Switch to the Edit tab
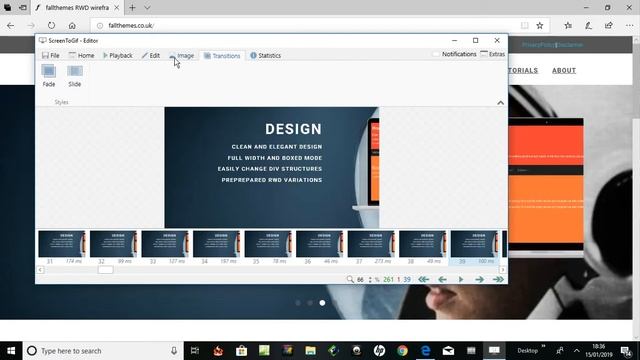640x360 pixels. coord(151,56)
